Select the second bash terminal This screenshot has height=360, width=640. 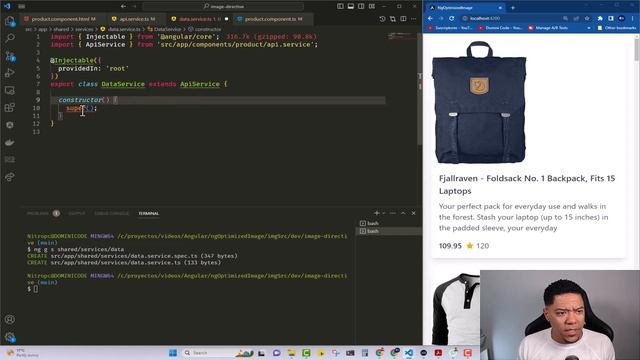coord(389,231)
